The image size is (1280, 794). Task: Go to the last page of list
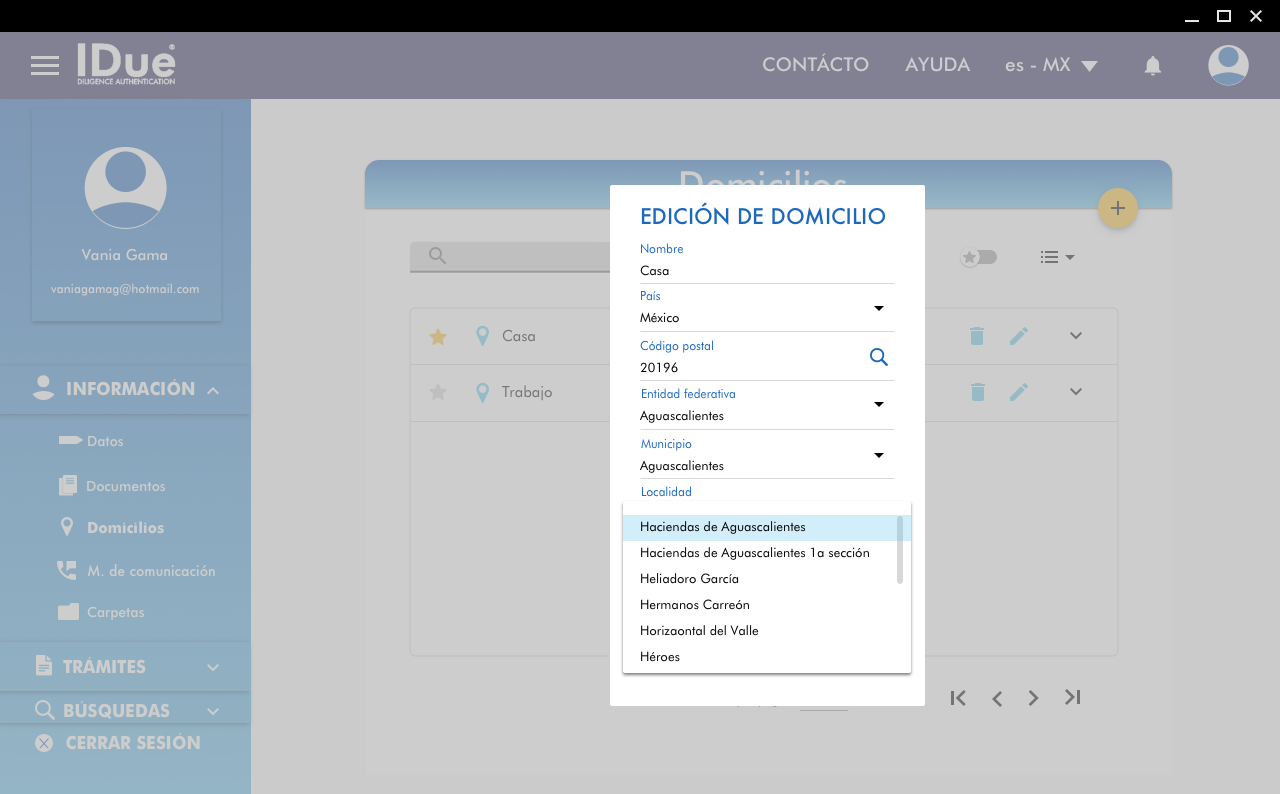[1072, 698]
